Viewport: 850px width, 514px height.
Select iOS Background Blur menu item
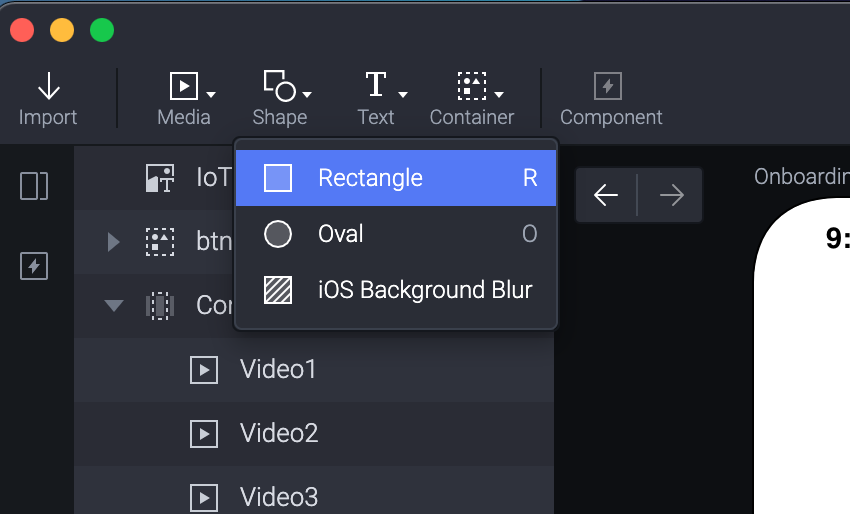point(395,290)
